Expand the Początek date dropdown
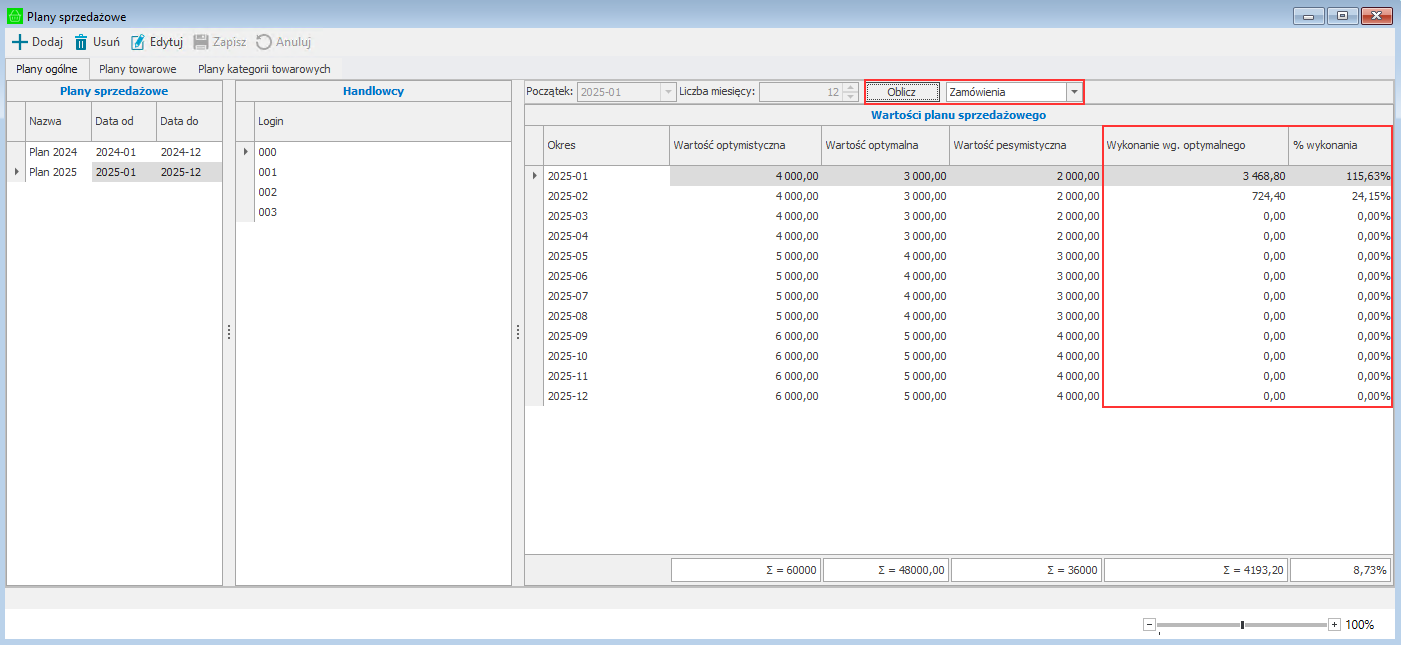The width and height of the screenshot is (1401, 645). (667, 92)
